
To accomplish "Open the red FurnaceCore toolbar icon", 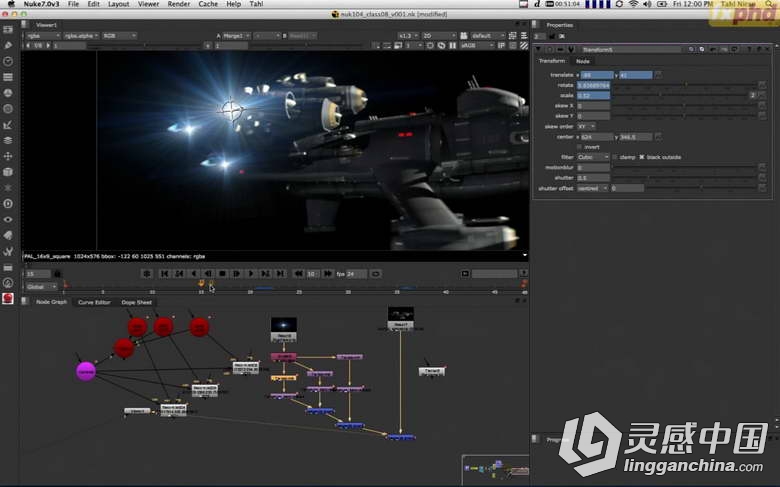I will coord(8,298).
